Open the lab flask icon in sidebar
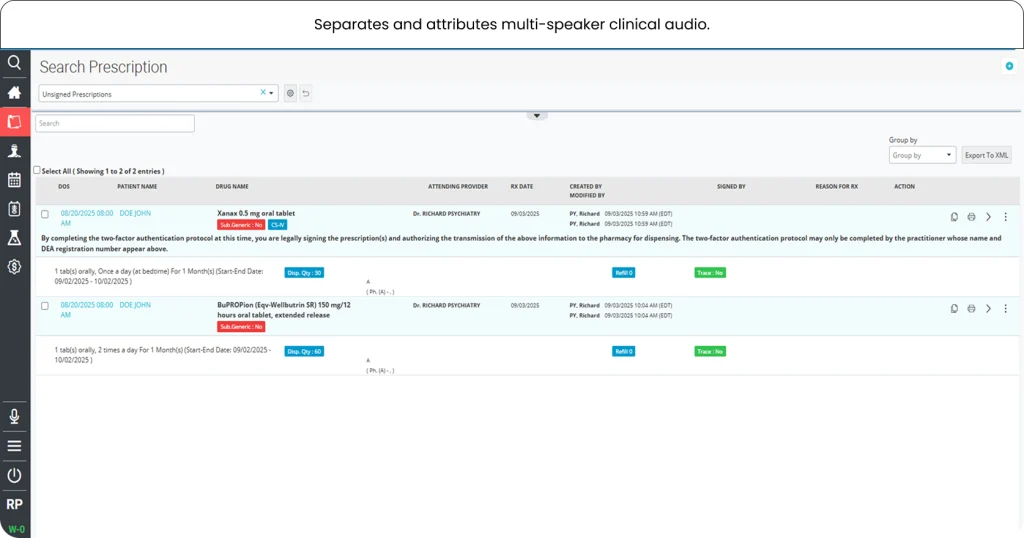 coord(14,238)
